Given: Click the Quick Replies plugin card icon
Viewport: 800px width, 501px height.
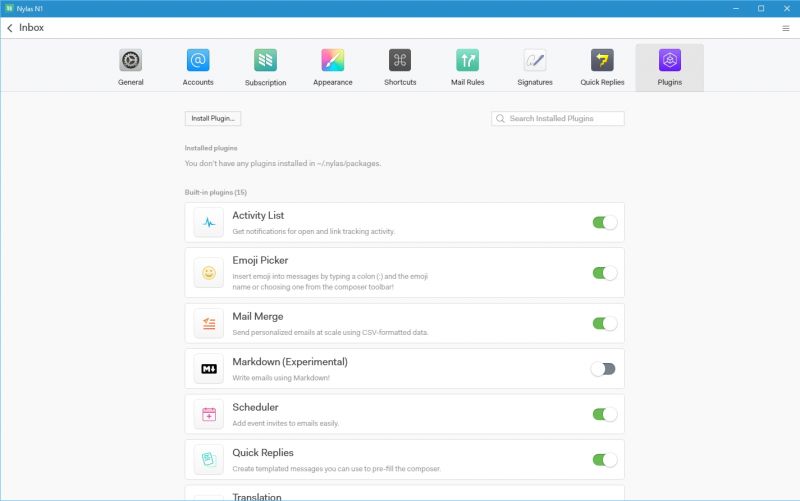Looking at the screenshot, I should point(209,460).
